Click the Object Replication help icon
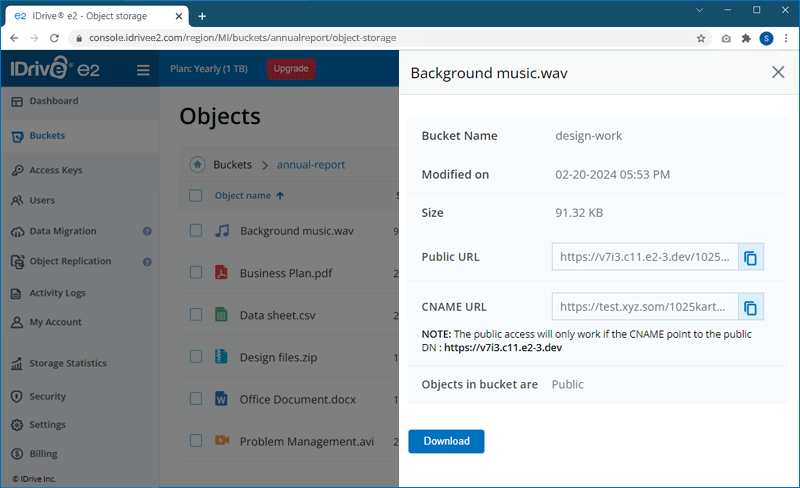Screen dimensions: 800x488 147,262
